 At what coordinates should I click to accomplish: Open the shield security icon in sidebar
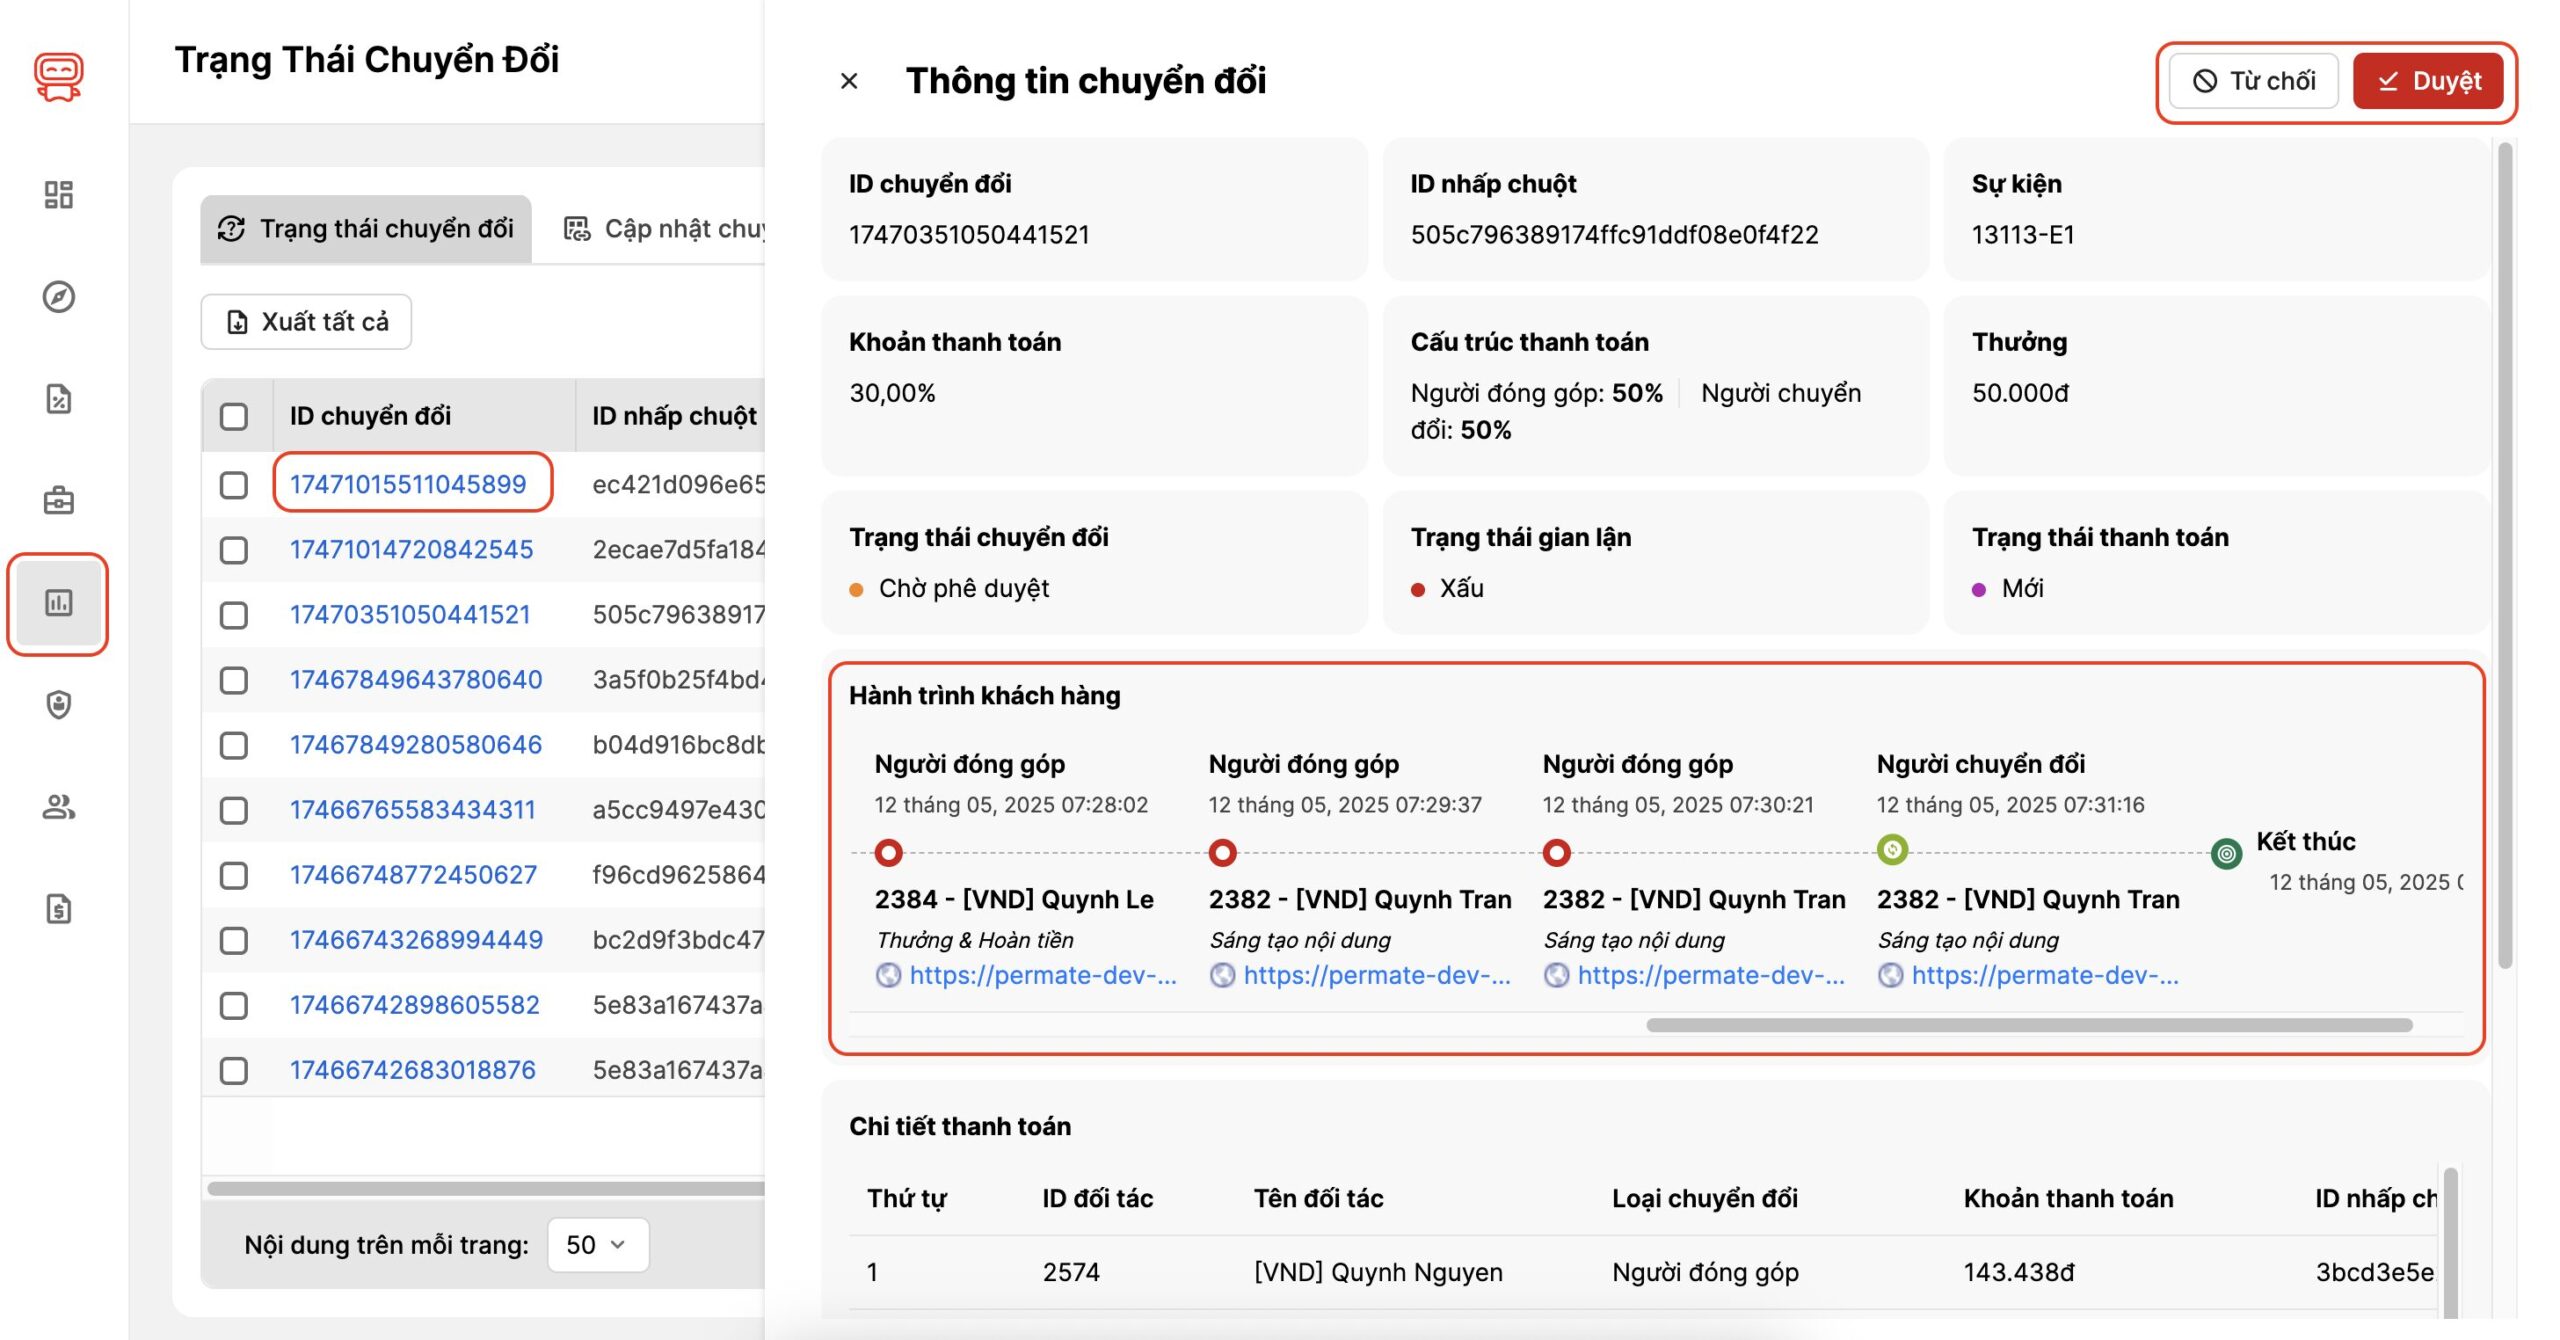[58, 704]
